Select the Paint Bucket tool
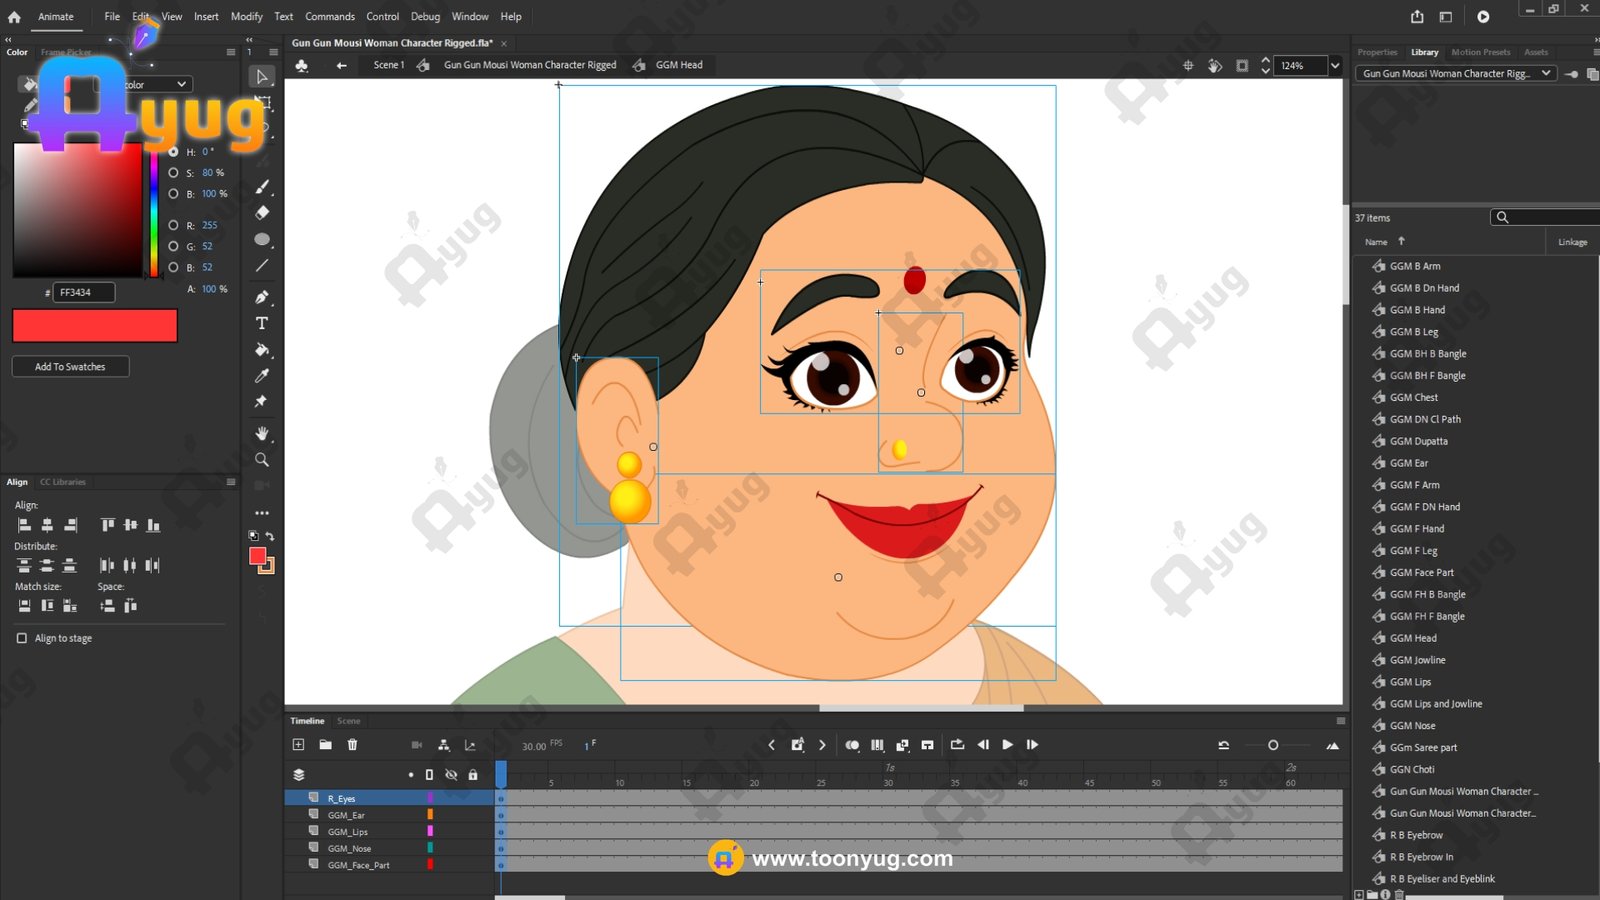 point(262,350)
